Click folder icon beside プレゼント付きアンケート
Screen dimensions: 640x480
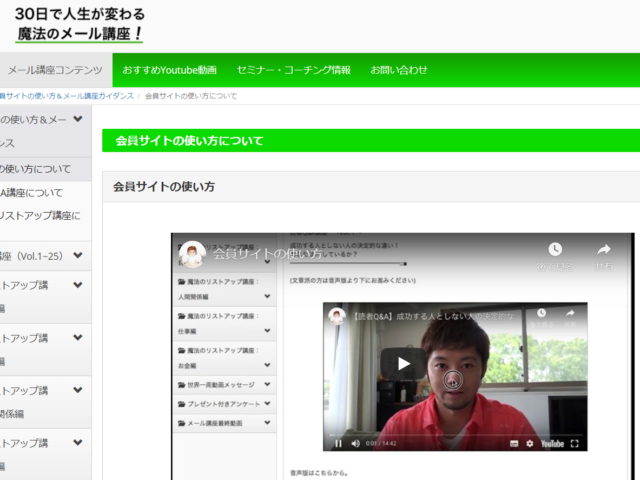pyautogui.click(x=182, y=404)
